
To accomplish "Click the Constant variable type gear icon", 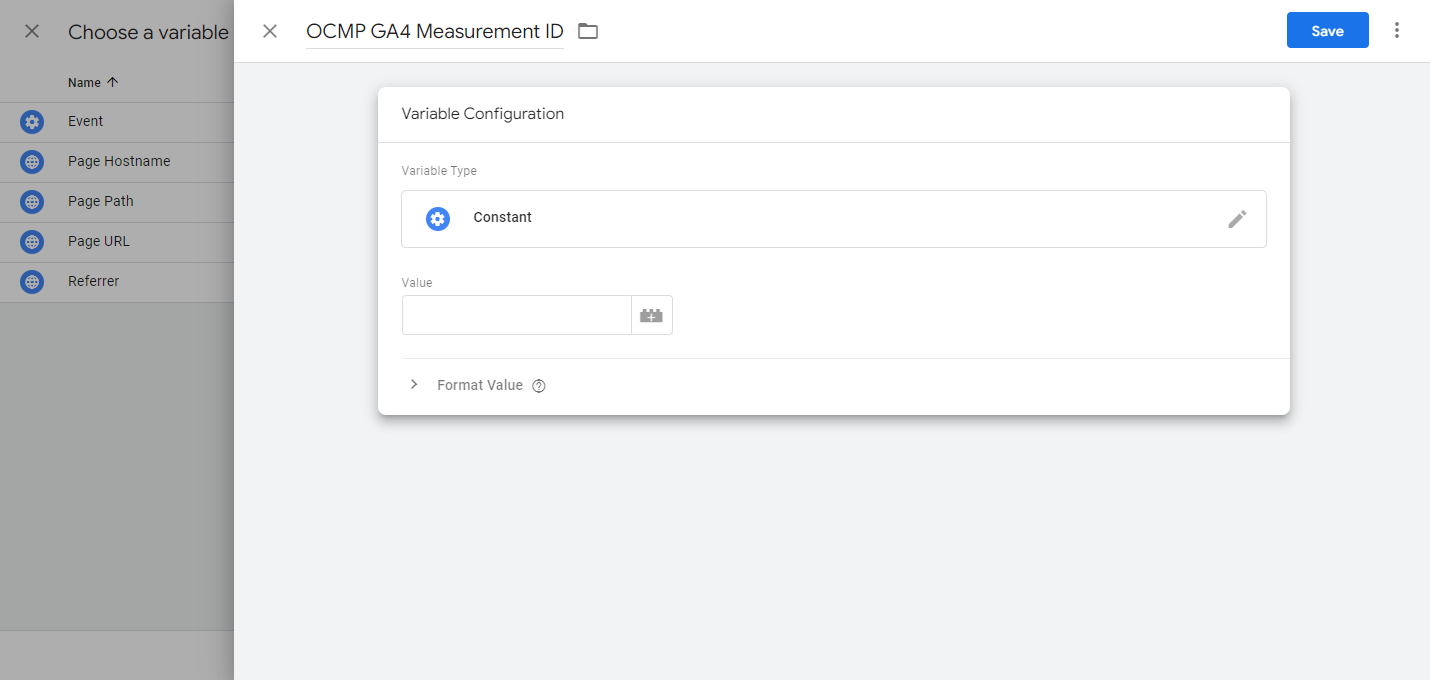I will (x=438, y=219).
